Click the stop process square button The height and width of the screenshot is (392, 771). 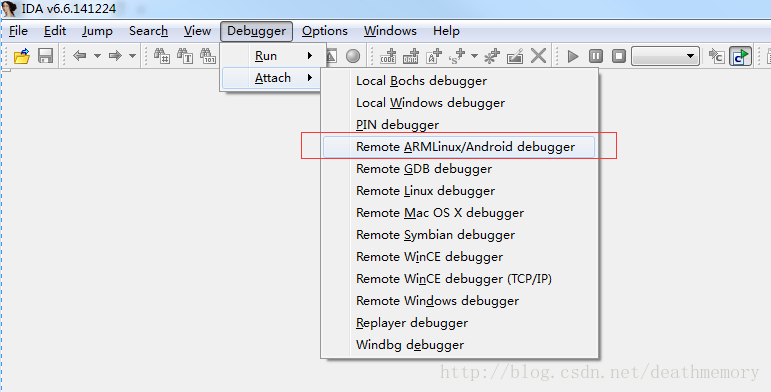click(619, 56)
